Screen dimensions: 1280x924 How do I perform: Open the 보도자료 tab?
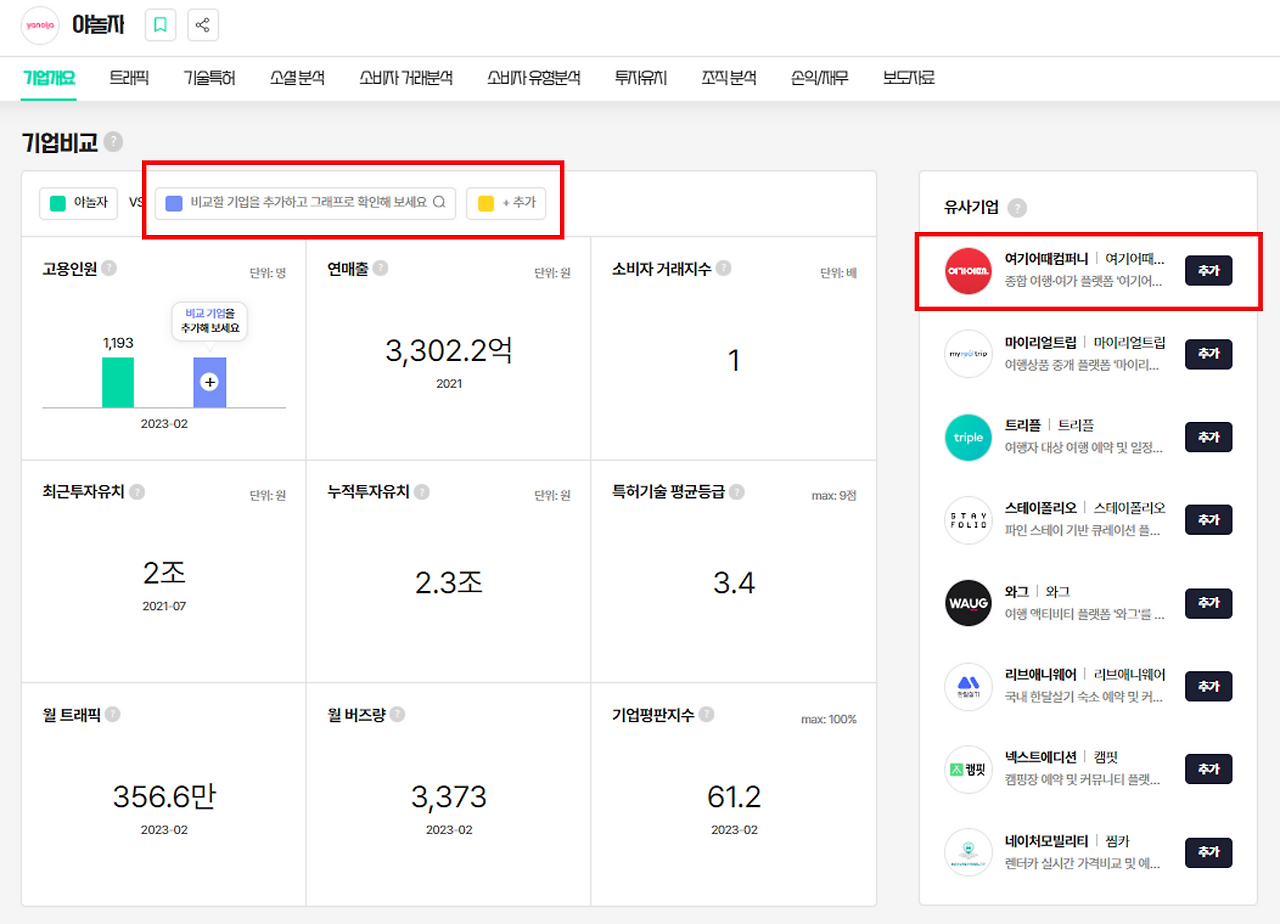click(x=909, y=77)
